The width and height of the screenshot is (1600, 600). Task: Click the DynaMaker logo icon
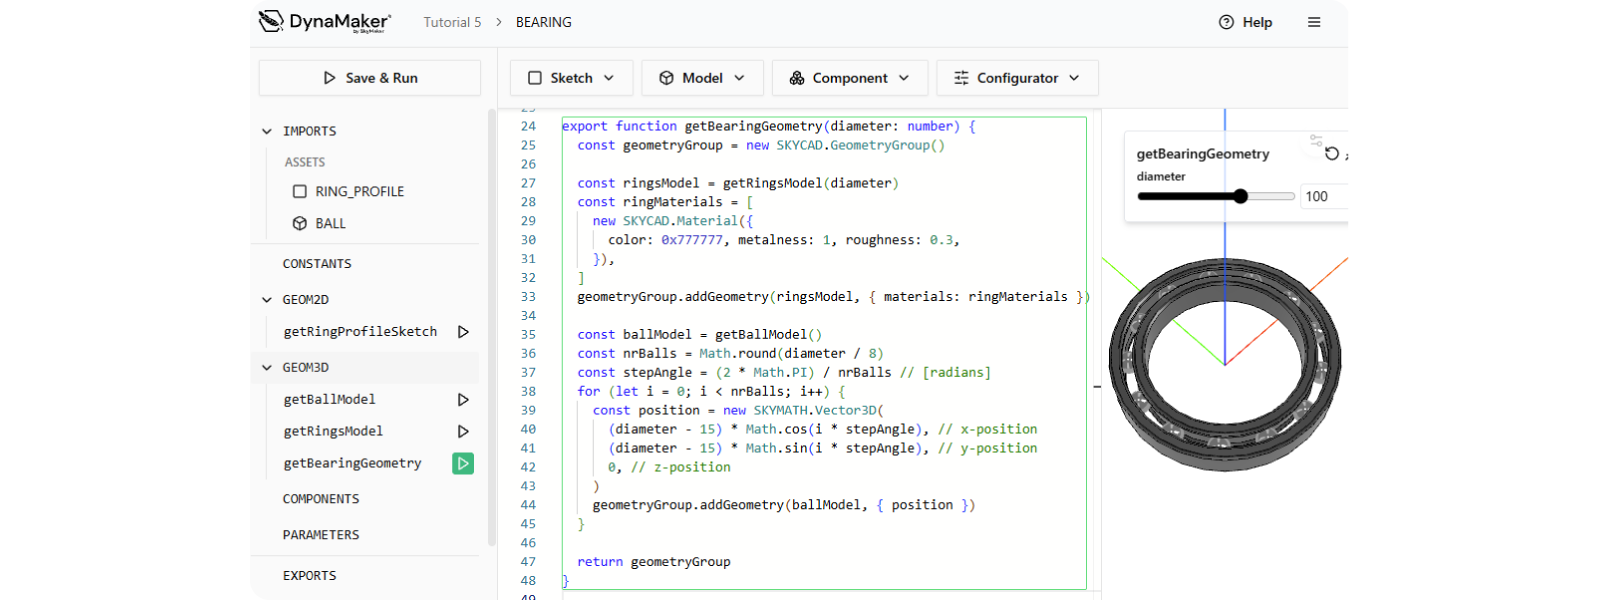click(x=271, y=21)
